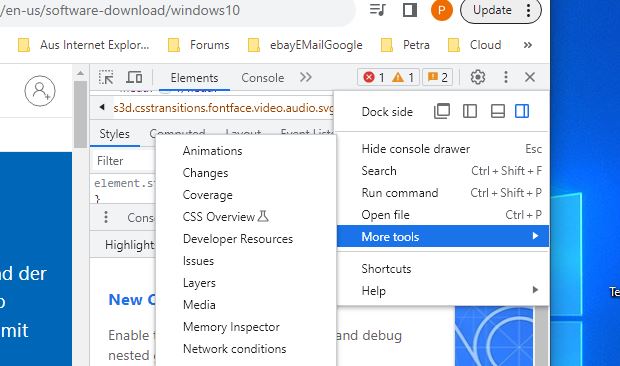Open the Issues tool
This screenshot has height=366, width=620.
246,261
